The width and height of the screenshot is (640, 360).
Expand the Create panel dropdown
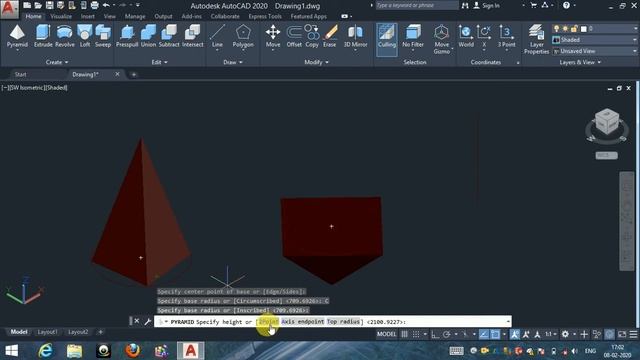(x=57, y=62)
